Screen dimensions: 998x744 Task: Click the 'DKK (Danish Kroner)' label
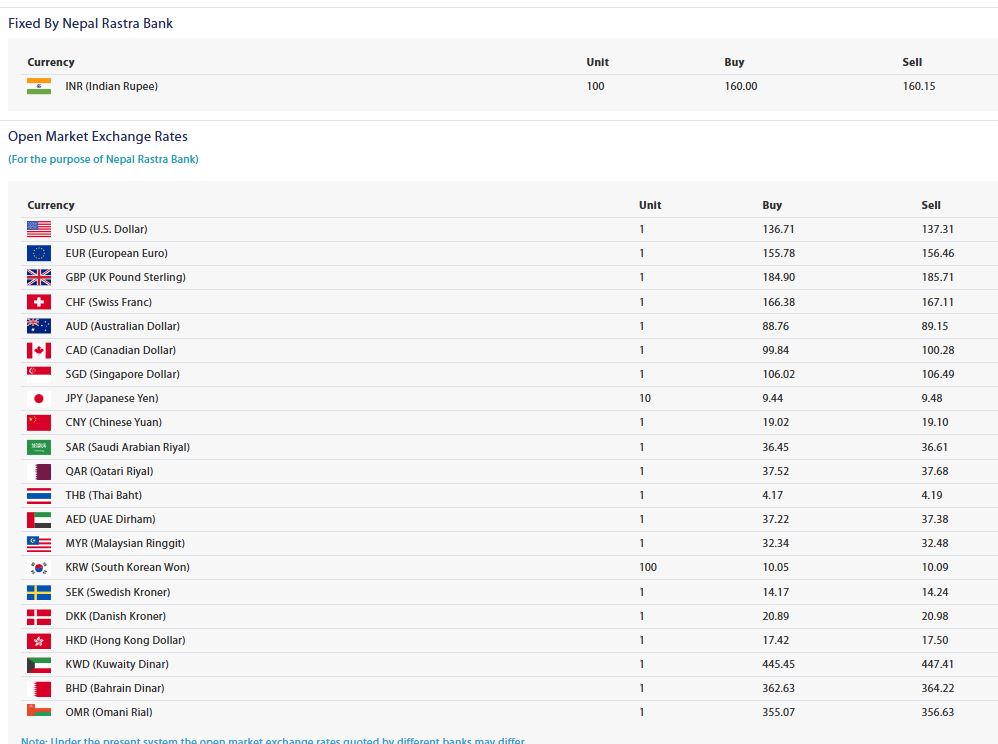[x=115, y=617]
